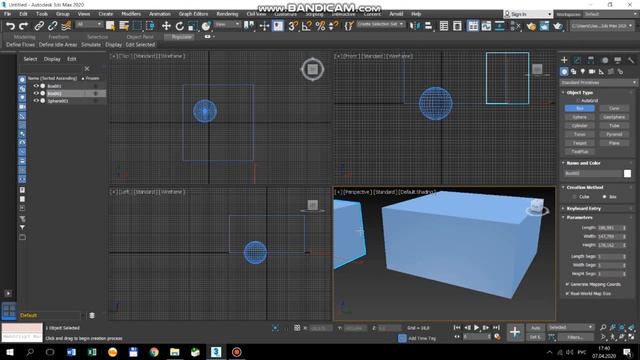Screen dimensions: 640x360
Task: Open the Standard Primitives dropdown
Action: [x=598, y=82]
